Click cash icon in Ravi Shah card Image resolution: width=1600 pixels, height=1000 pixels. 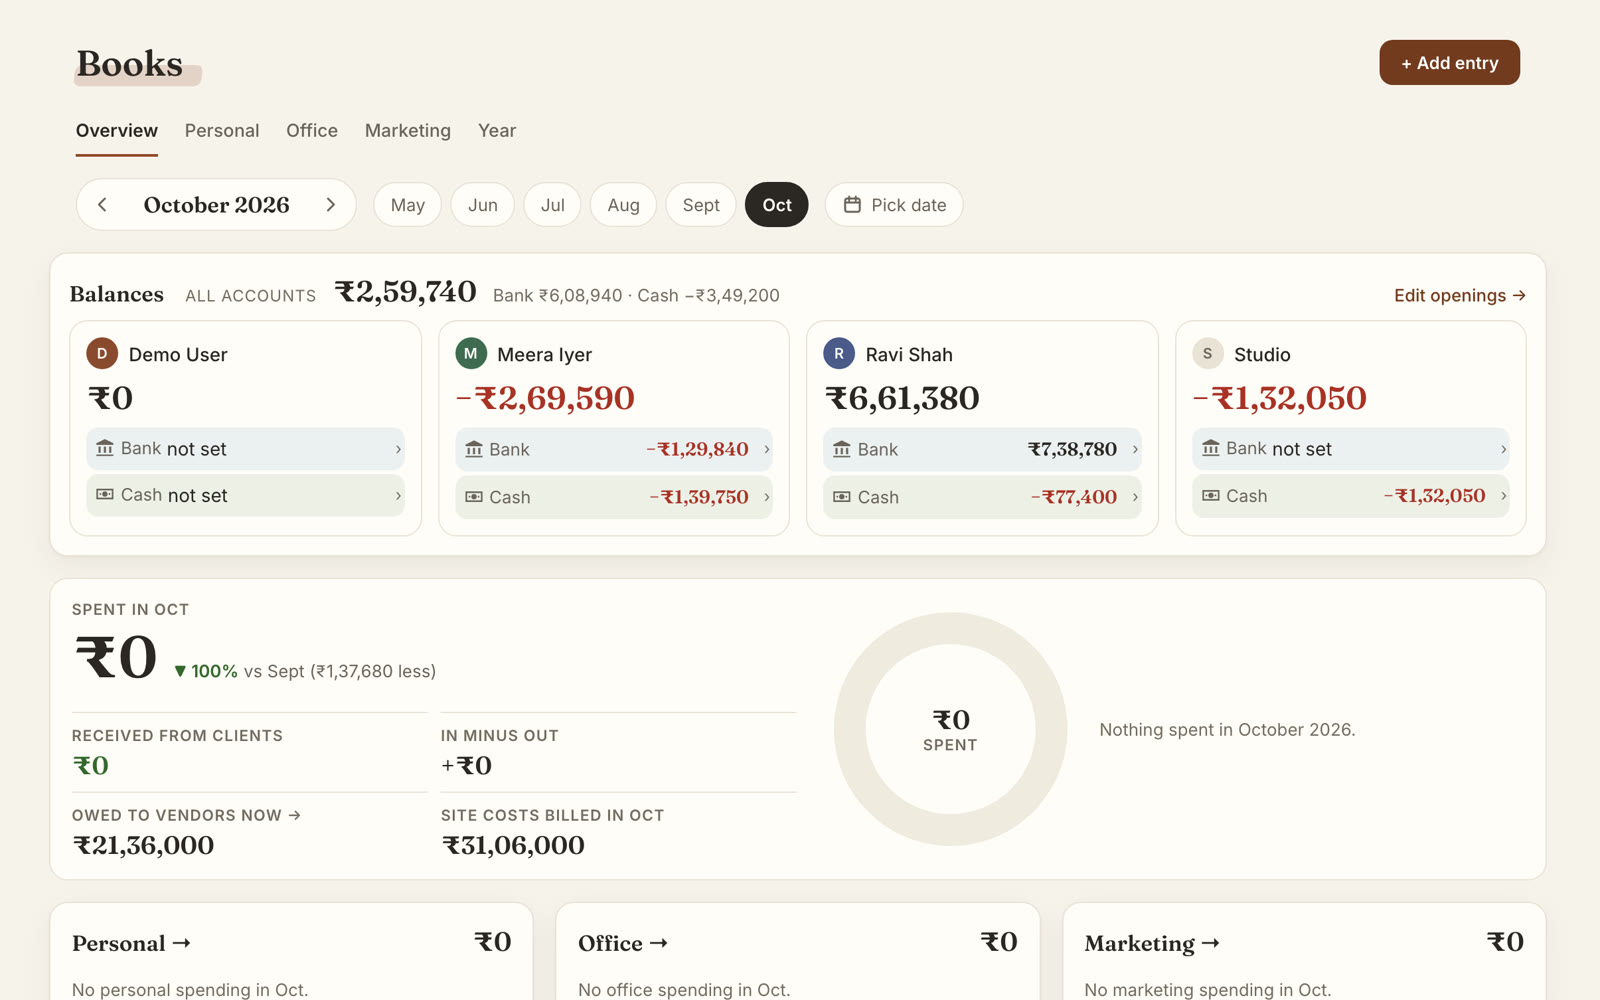[x=842, y=497]
